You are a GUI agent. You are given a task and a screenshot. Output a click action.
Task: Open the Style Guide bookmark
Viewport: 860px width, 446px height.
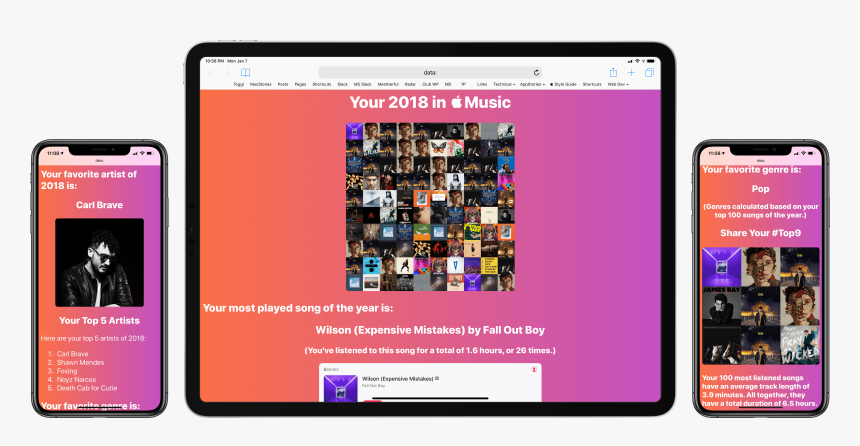point(564,84)
